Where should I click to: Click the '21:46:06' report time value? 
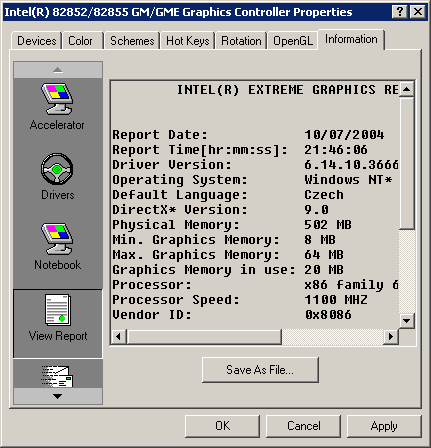336,150
